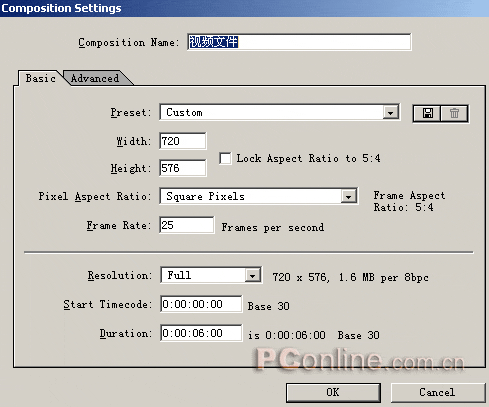Click the Frame Rate input field
The image size is (489, 407).
point(187,225)
